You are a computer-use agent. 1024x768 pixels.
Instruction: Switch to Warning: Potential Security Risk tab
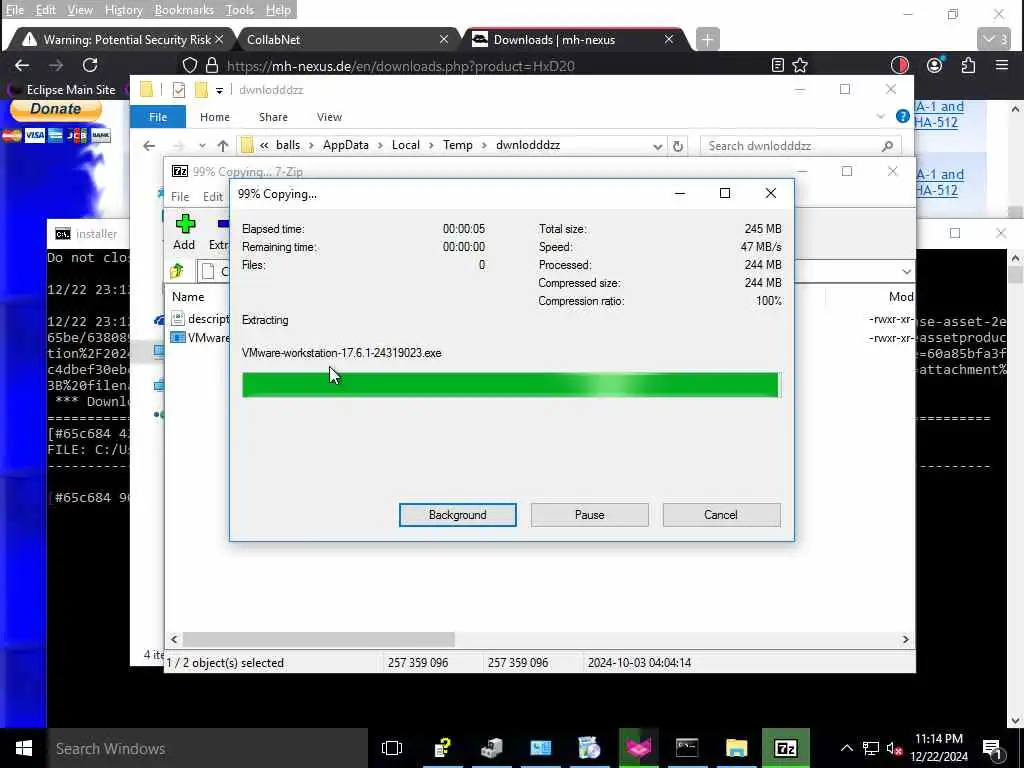click(x=122, y=40)
